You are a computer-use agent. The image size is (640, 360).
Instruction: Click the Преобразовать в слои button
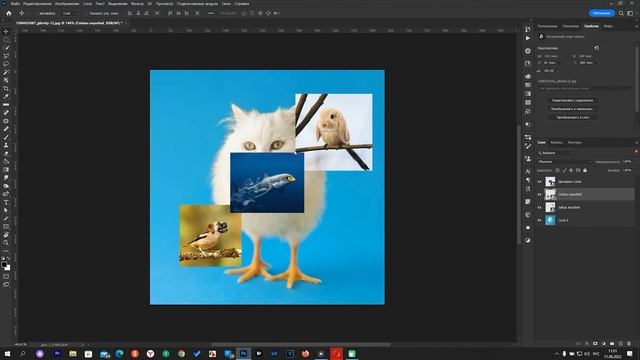(x=572, y=118)
